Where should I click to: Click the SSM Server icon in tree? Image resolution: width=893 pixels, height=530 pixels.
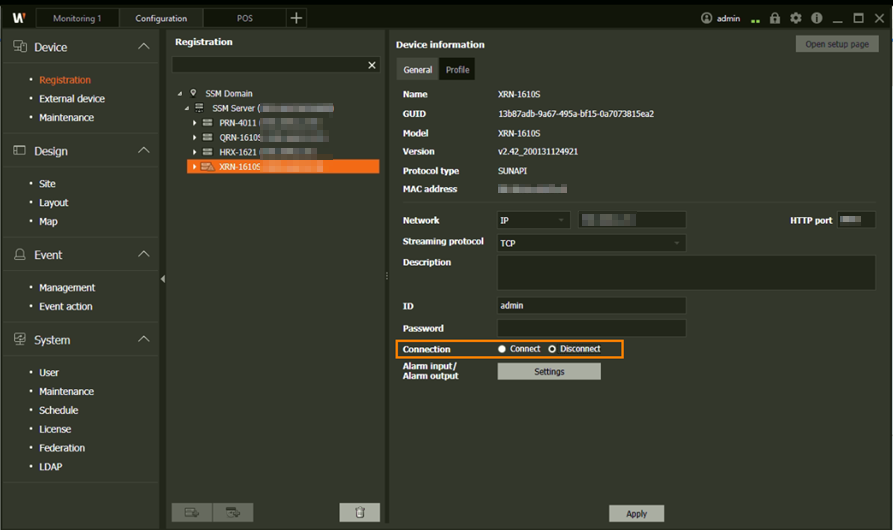click(199, 108)
